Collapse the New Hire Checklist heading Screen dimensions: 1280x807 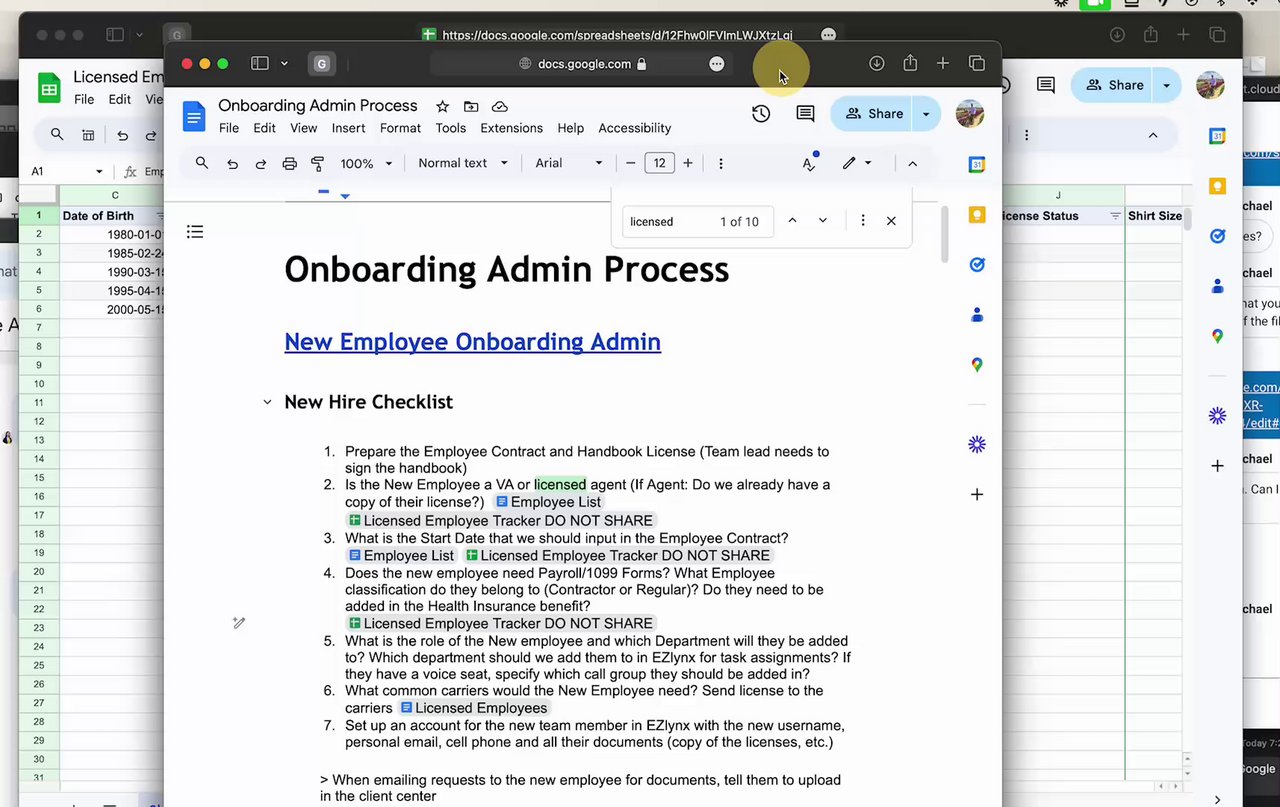click(x=267, y=402)
